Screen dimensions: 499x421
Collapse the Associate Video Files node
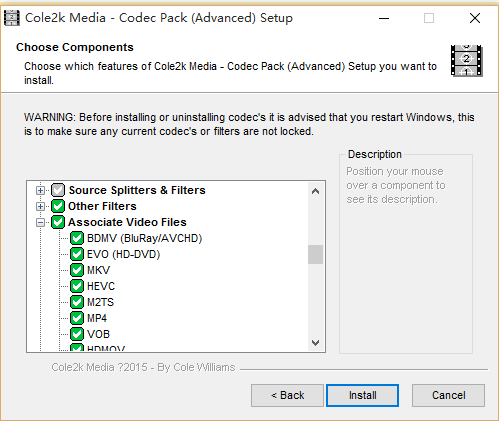coord(40,222)
